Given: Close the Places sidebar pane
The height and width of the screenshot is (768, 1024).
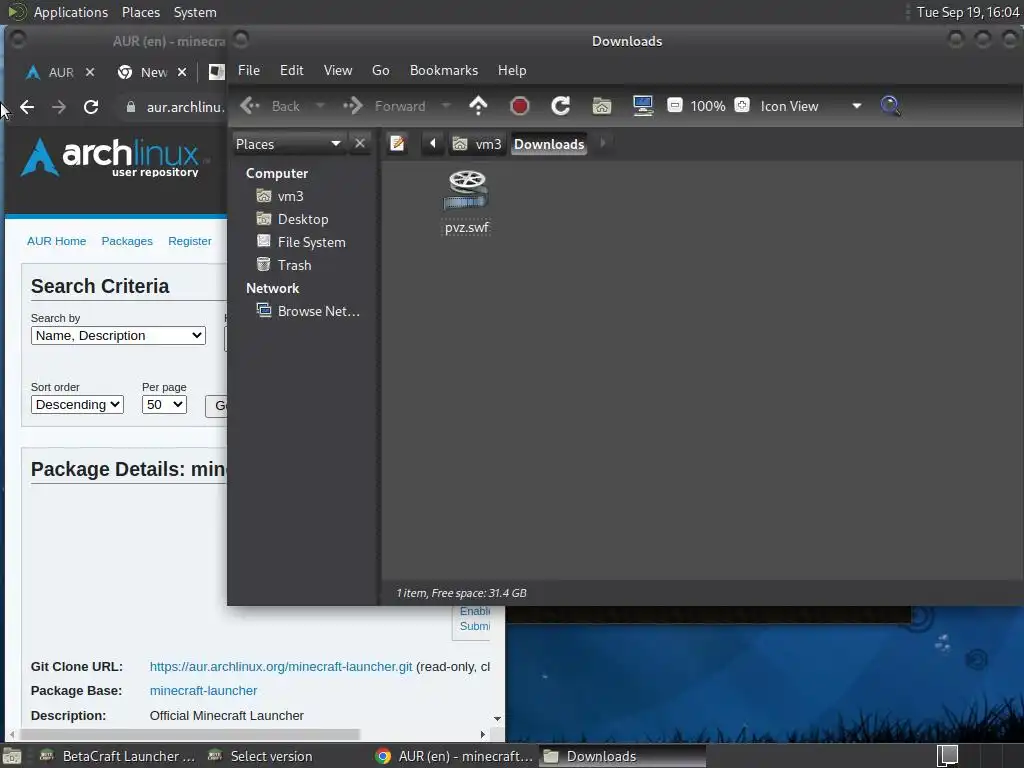Looking at the screenshot, I should click(x=360, y=143).
